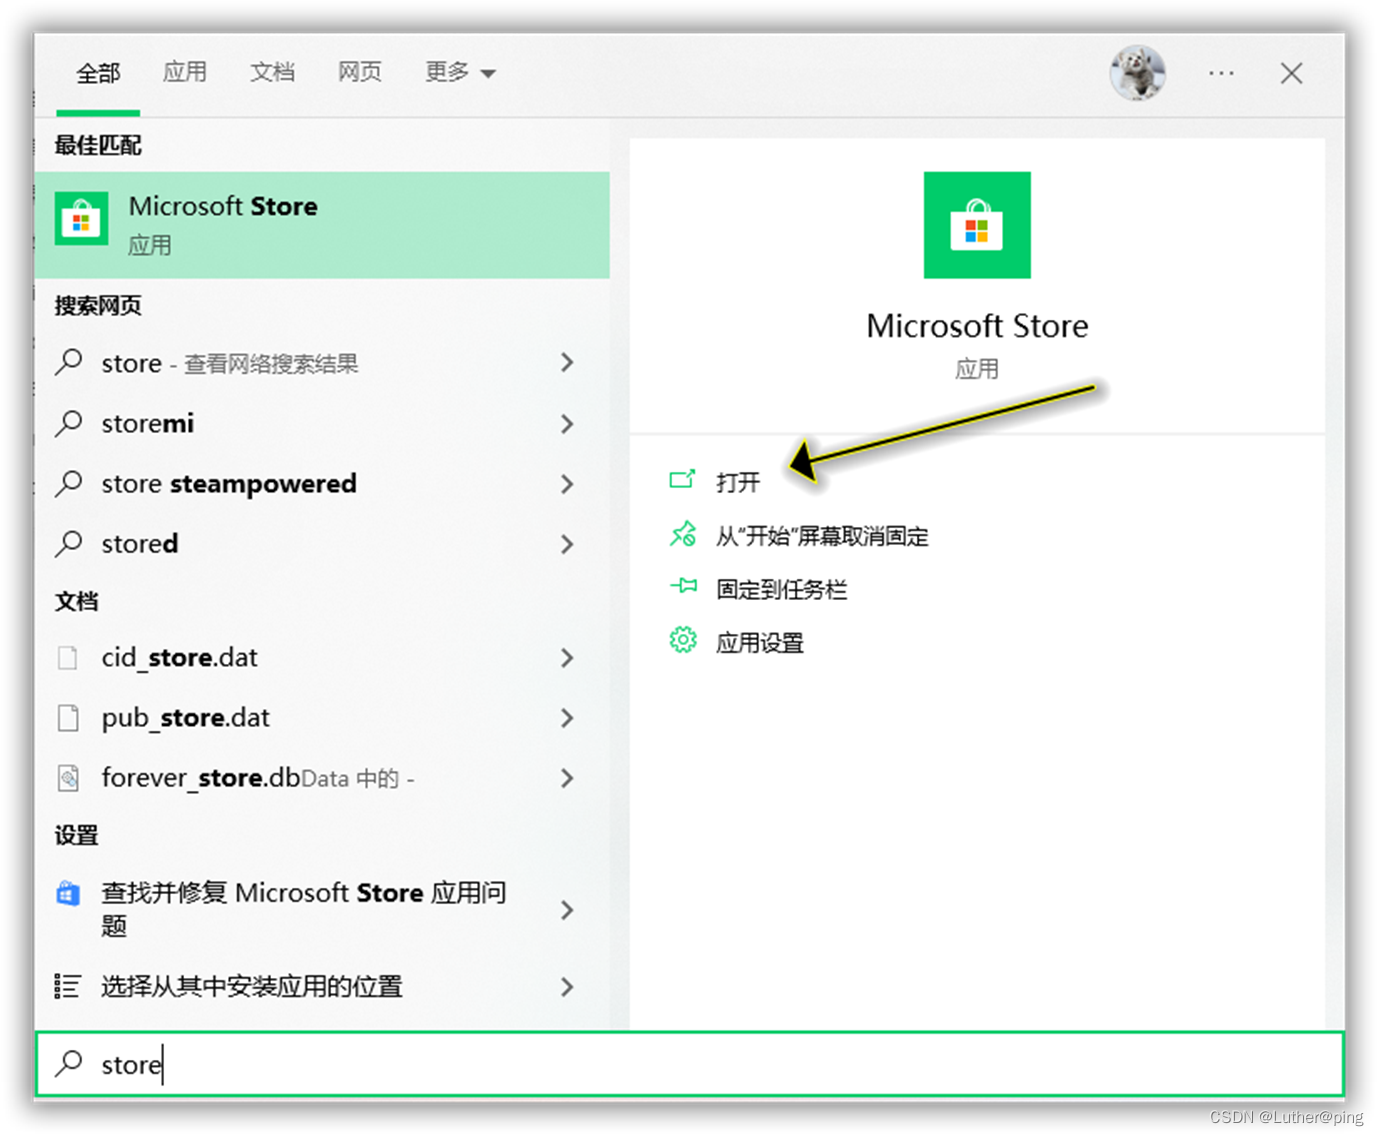Select 固定到任务栏 option
1379x1136 pixels.
point(781,590)
